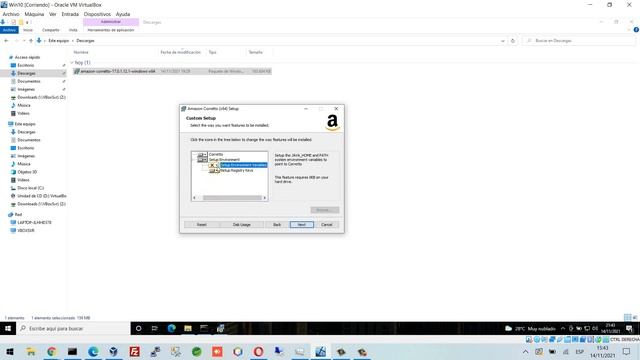Open the X icon beside Setup Environment Variables

pyautogui.click(x=213, y=165)
